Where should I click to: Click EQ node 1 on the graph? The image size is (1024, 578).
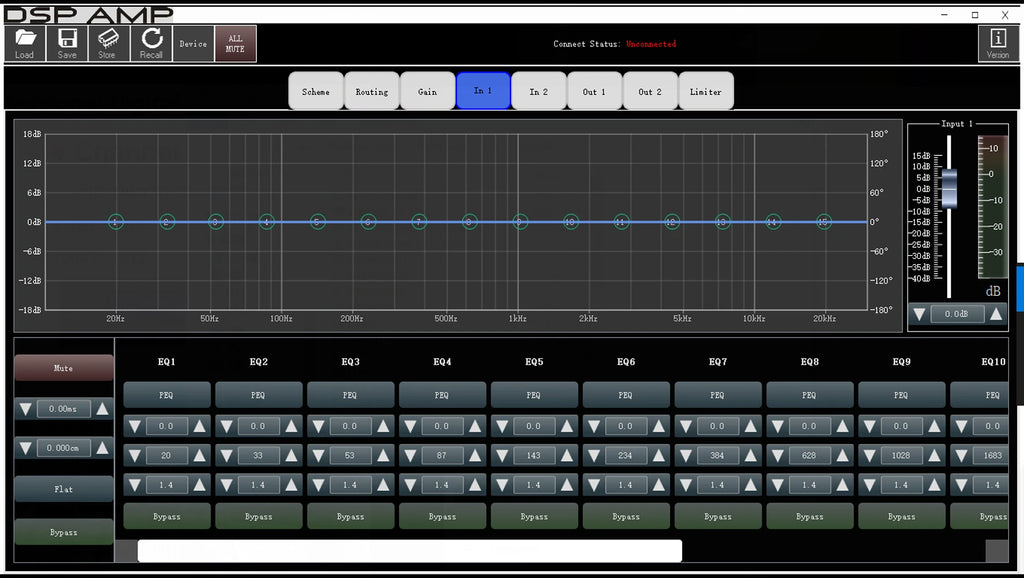(116, 222)
